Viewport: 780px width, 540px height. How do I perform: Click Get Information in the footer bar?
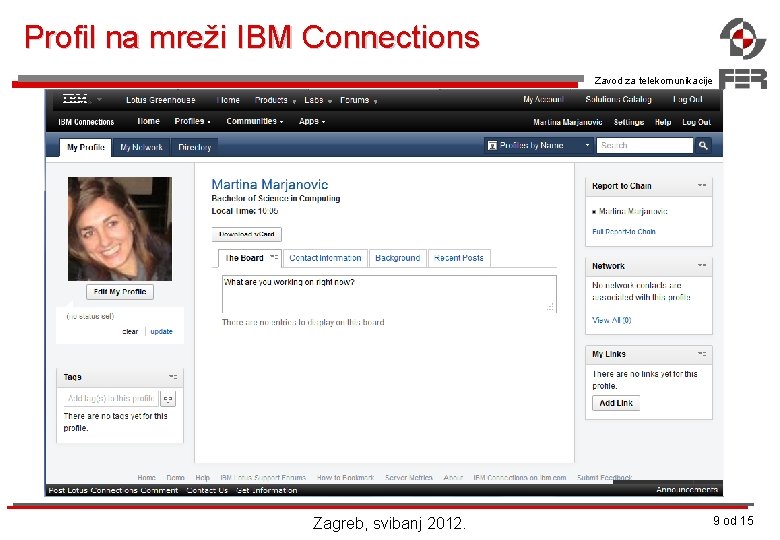267,490
